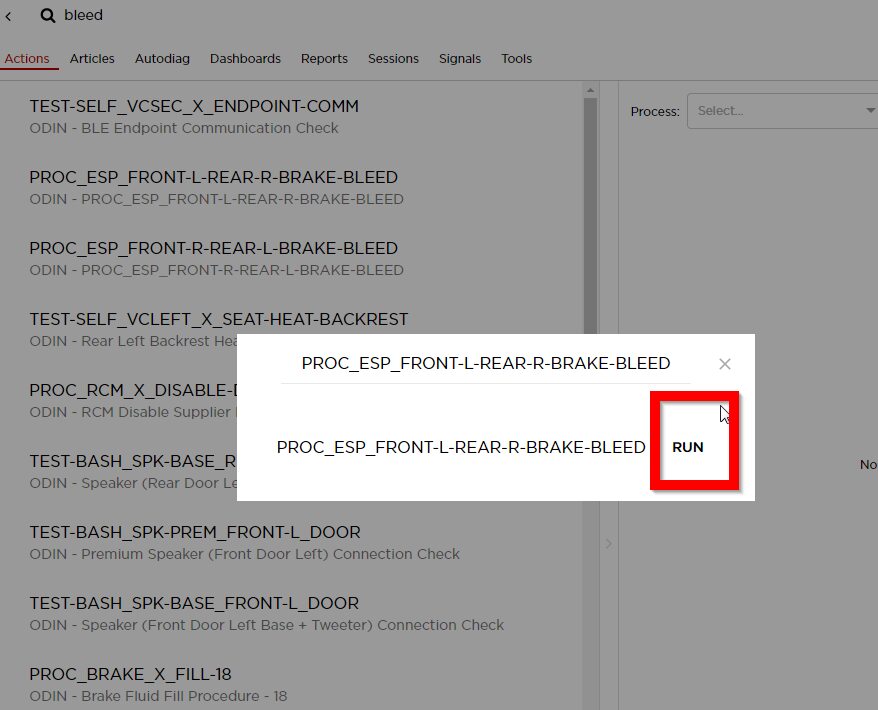Image resolution: width=878 pixels, height=710 pixels.
Task: Switch to the Actions tab
Action: (x=27, y=59)
